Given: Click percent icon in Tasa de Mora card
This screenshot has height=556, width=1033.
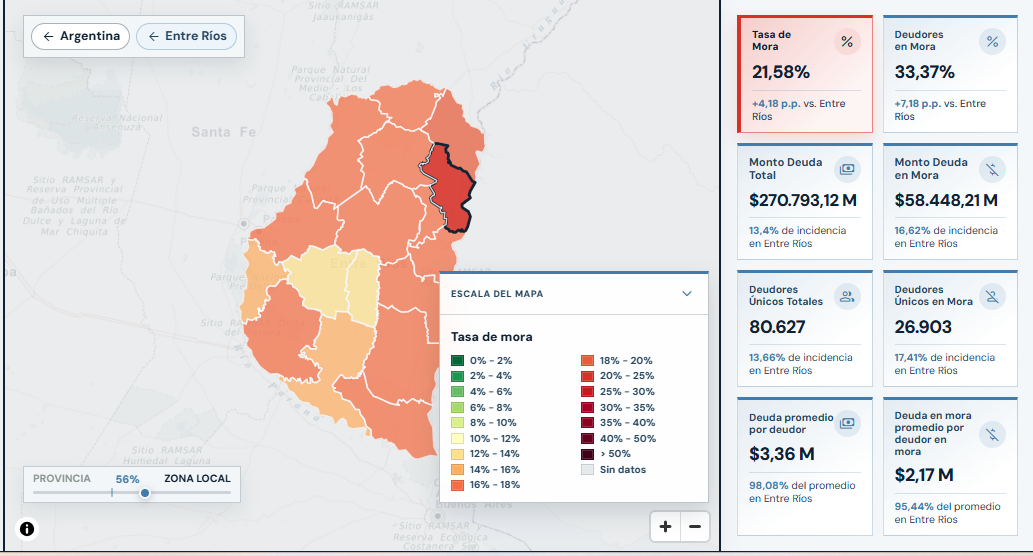Looking at the screenshot, I should [847, 42].
